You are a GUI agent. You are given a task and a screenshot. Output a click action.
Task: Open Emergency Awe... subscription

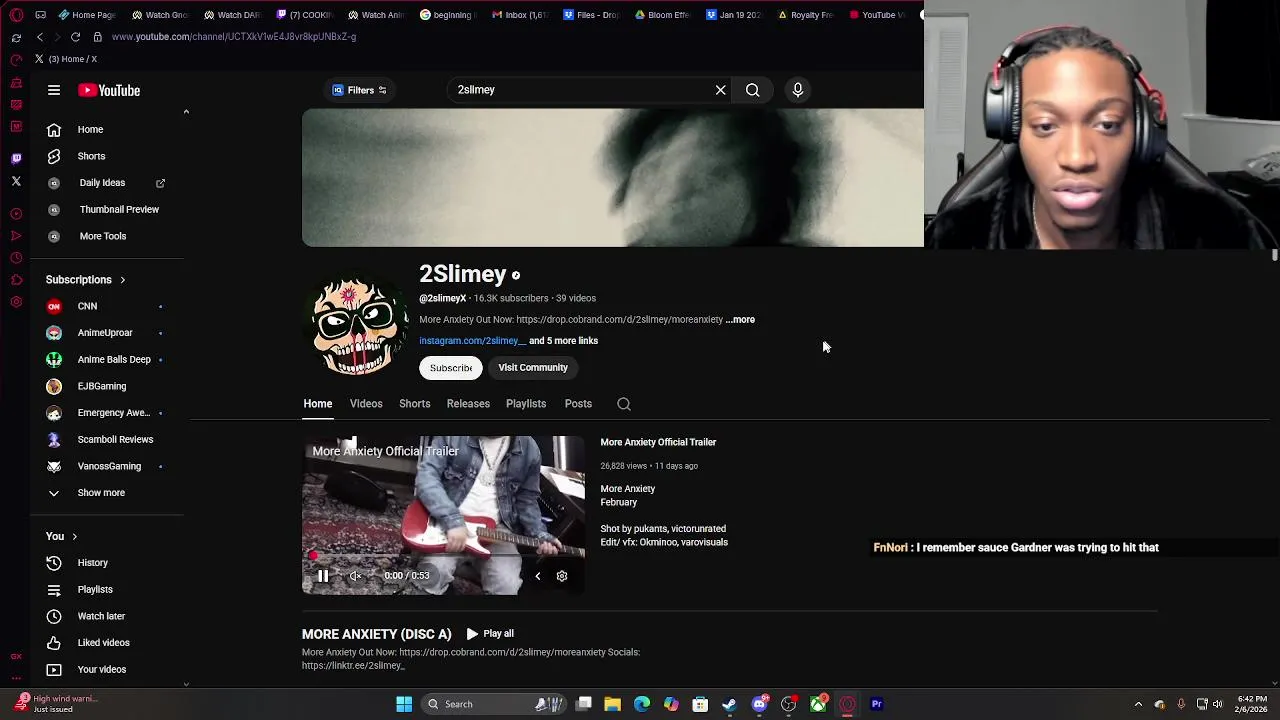click(113, 412)
